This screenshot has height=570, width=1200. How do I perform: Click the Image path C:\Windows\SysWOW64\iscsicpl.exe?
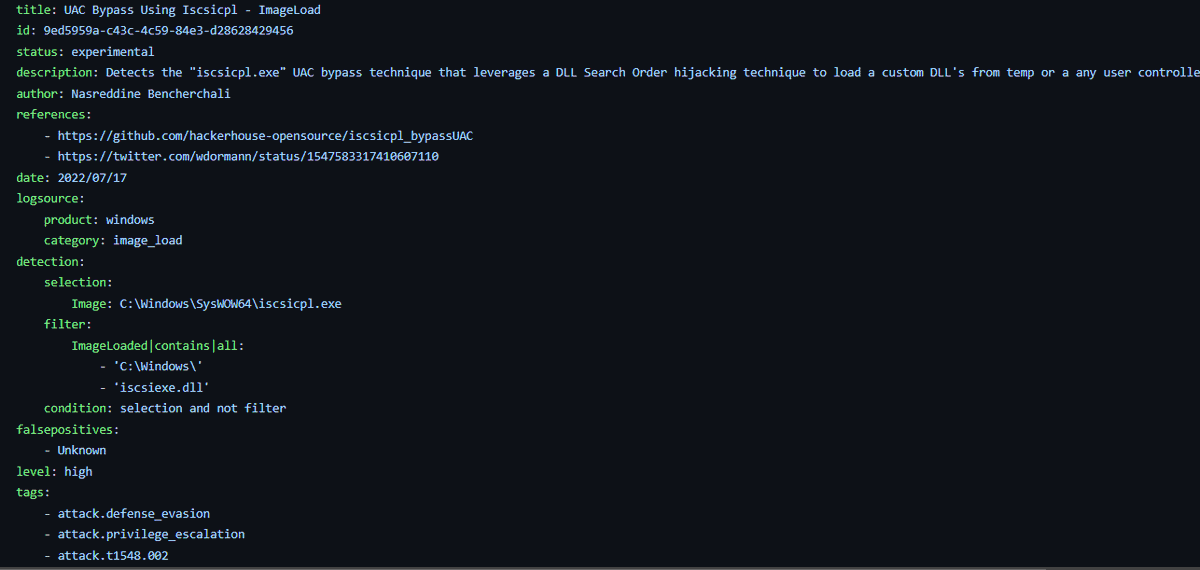230,303
